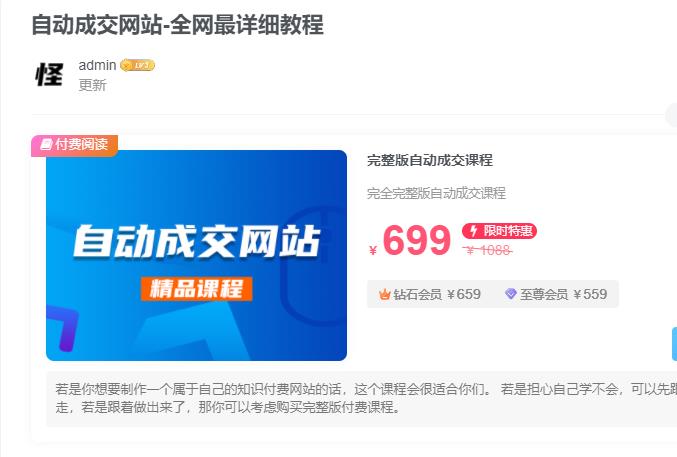The image size is (677, 457).
Task: Click the crown icon for 钻石会员
Action: pos(384,295)
